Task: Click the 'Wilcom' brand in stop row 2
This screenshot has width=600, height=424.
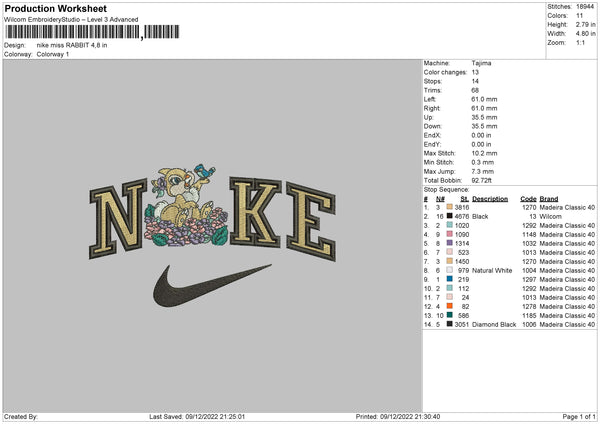Action: (551, 217)
